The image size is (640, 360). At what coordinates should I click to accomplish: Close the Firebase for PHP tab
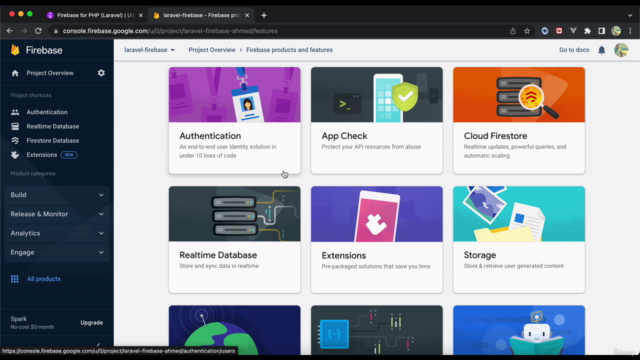point(141,16)
